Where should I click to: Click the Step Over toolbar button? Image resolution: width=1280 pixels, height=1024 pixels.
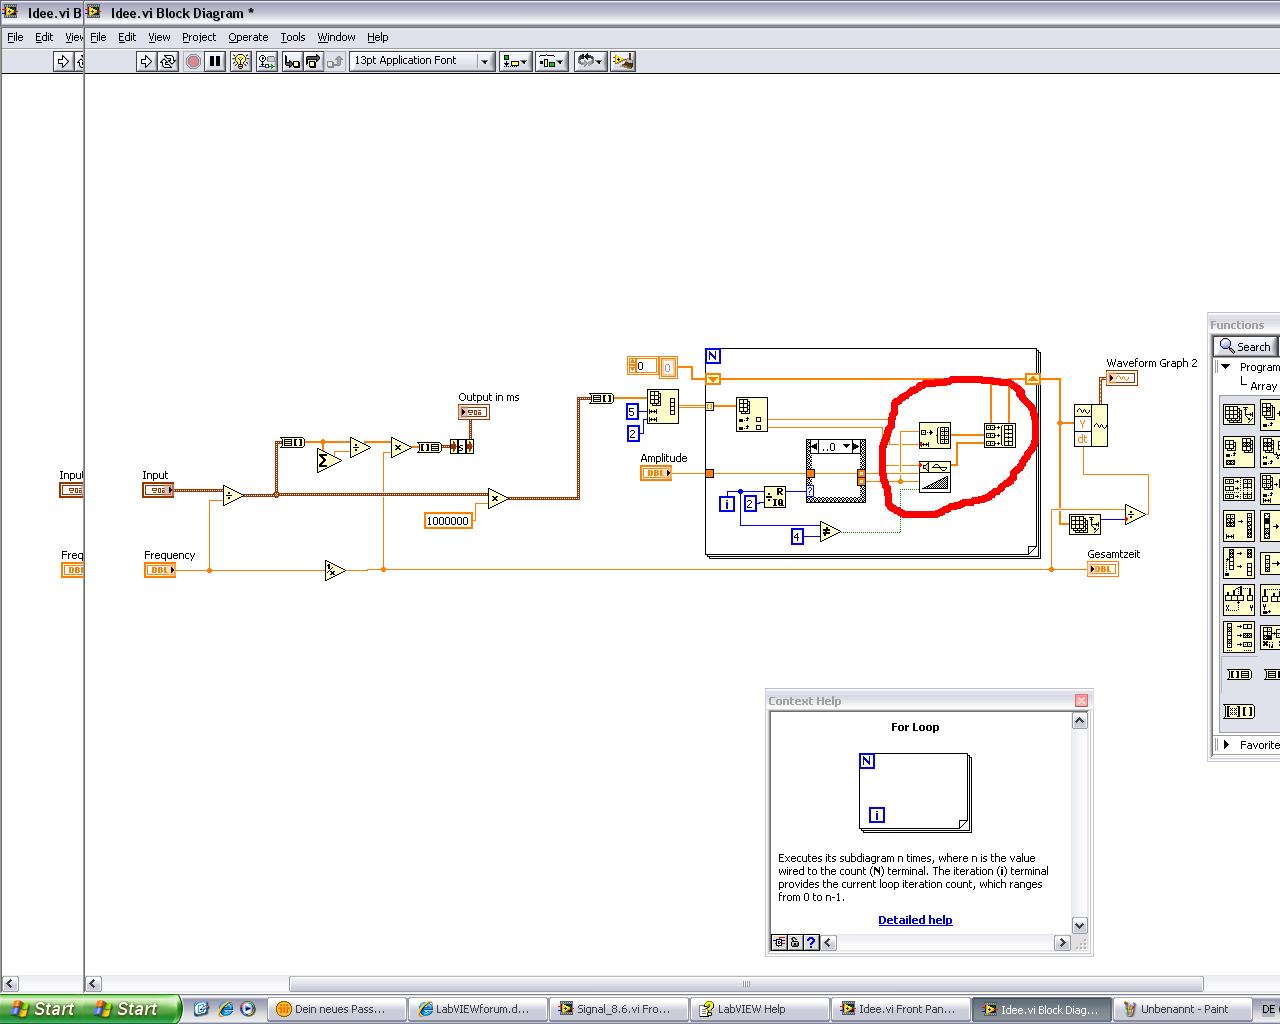(312, 61)
